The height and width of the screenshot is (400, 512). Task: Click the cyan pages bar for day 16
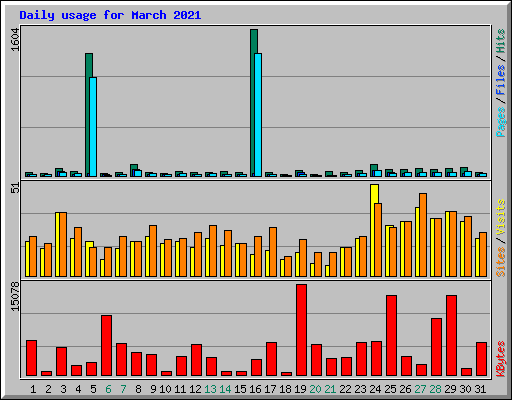point(258,115)
